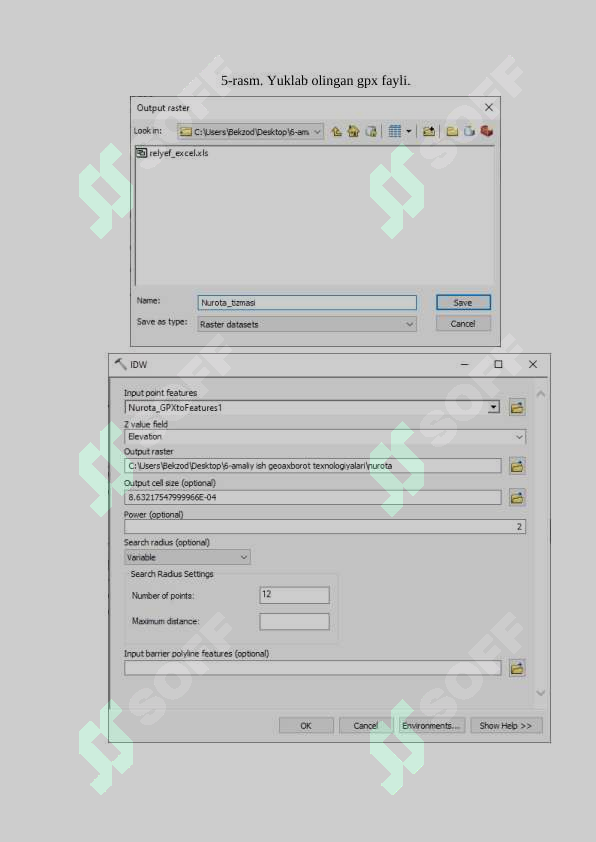Open the Connect To Folder icon
Screen dimensions: 596x842
click(428, 131)
